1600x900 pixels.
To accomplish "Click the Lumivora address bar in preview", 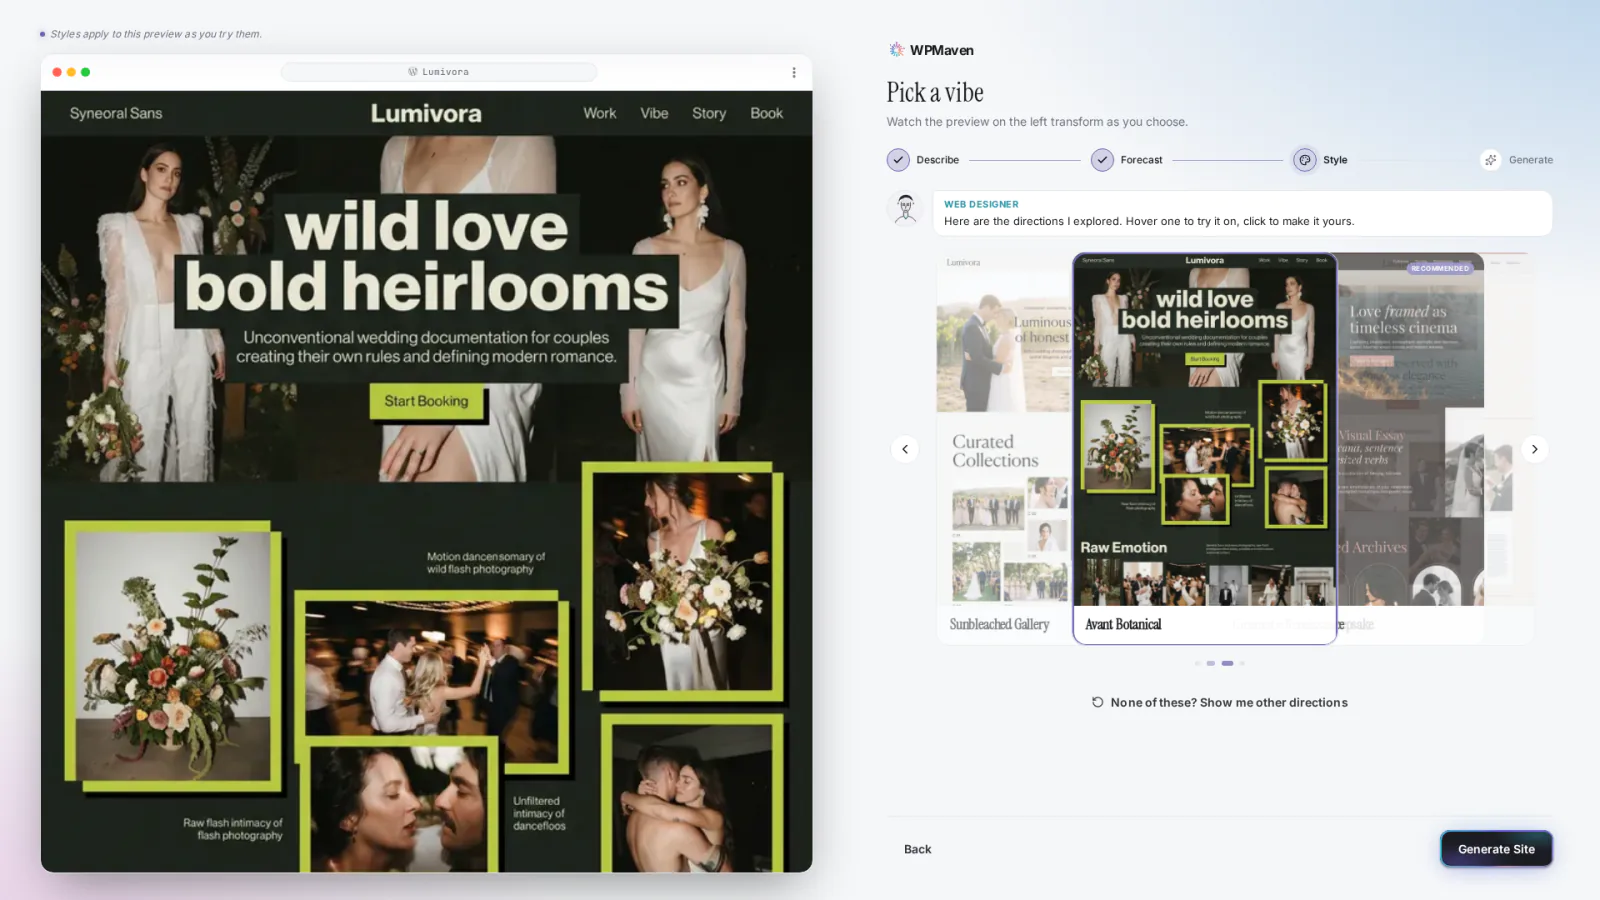I will [x=439, y=72].
